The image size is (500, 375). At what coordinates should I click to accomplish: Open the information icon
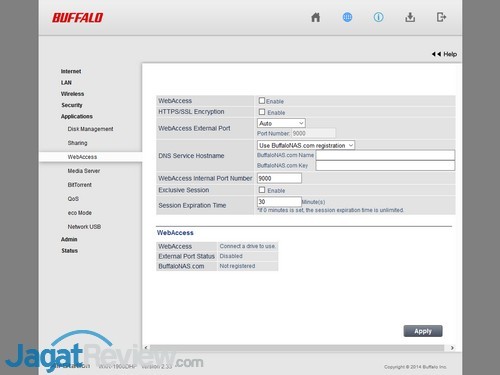pyautogui.click(x=378, y=17)
